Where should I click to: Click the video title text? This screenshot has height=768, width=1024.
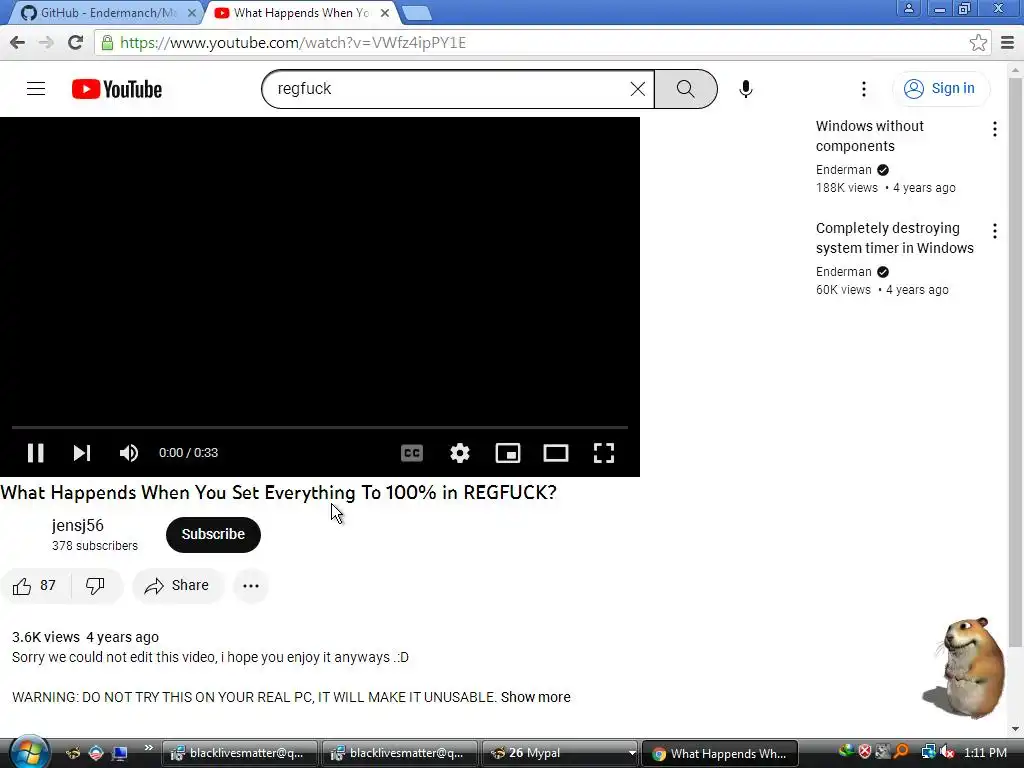(278, 492)
